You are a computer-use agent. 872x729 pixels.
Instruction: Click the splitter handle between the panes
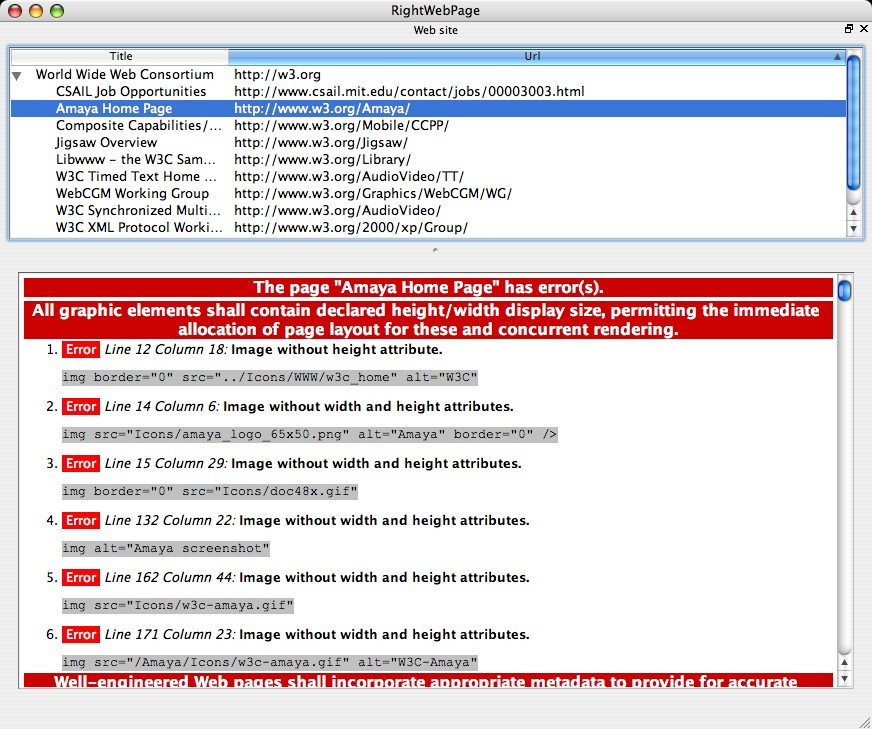pyautogui.click(x=435, y=250)
